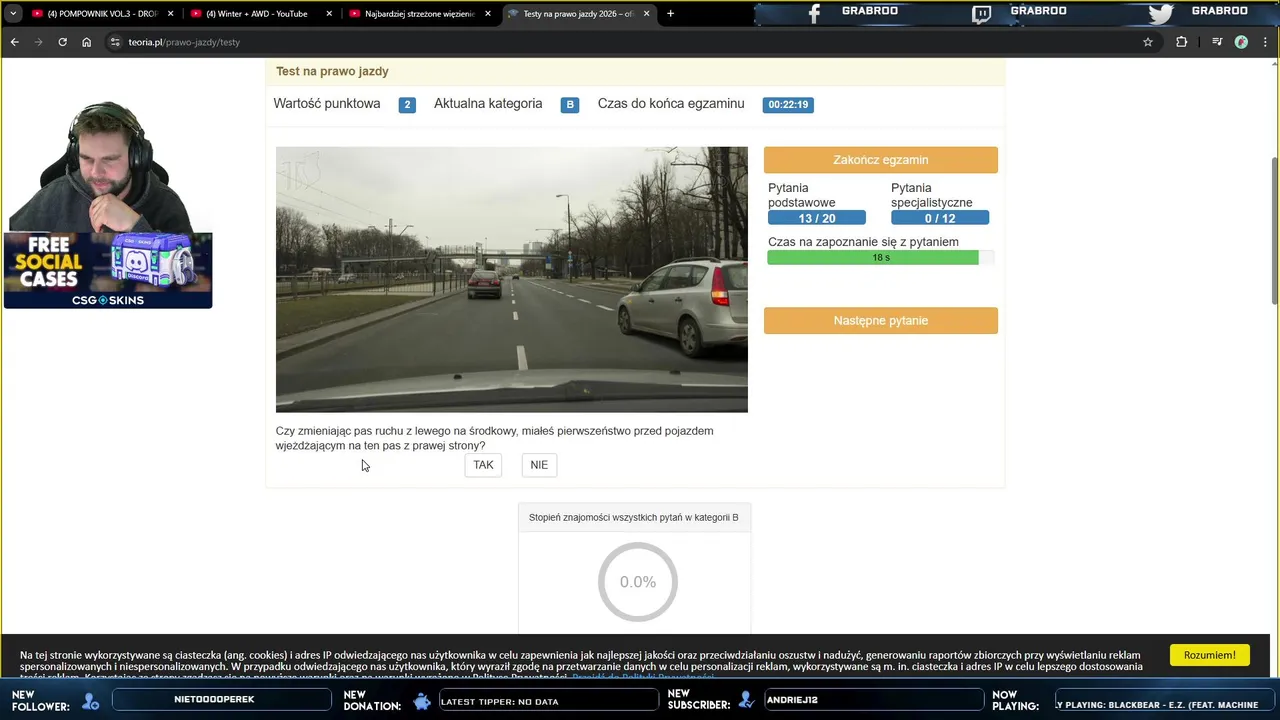Close the Testy na prawo jazdy tab
1280x720 pixels.
(646, 14)
